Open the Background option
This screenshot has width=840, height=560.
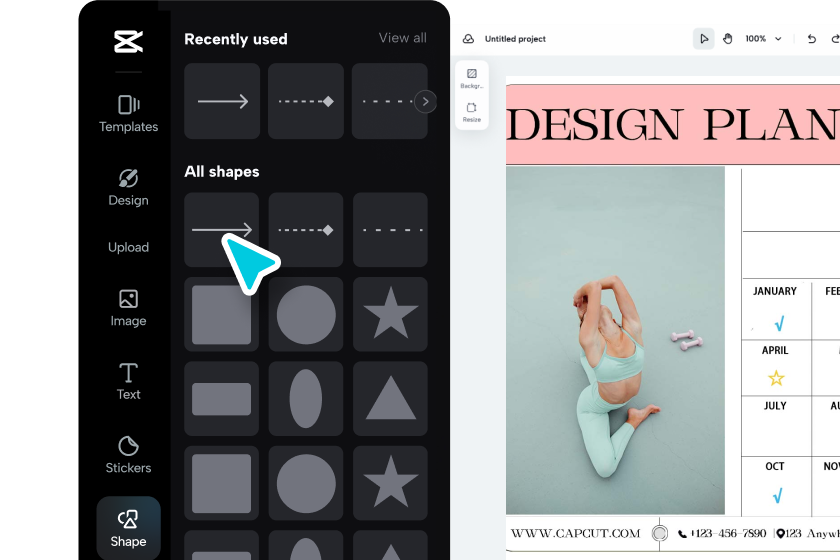[x=471, y=78]
